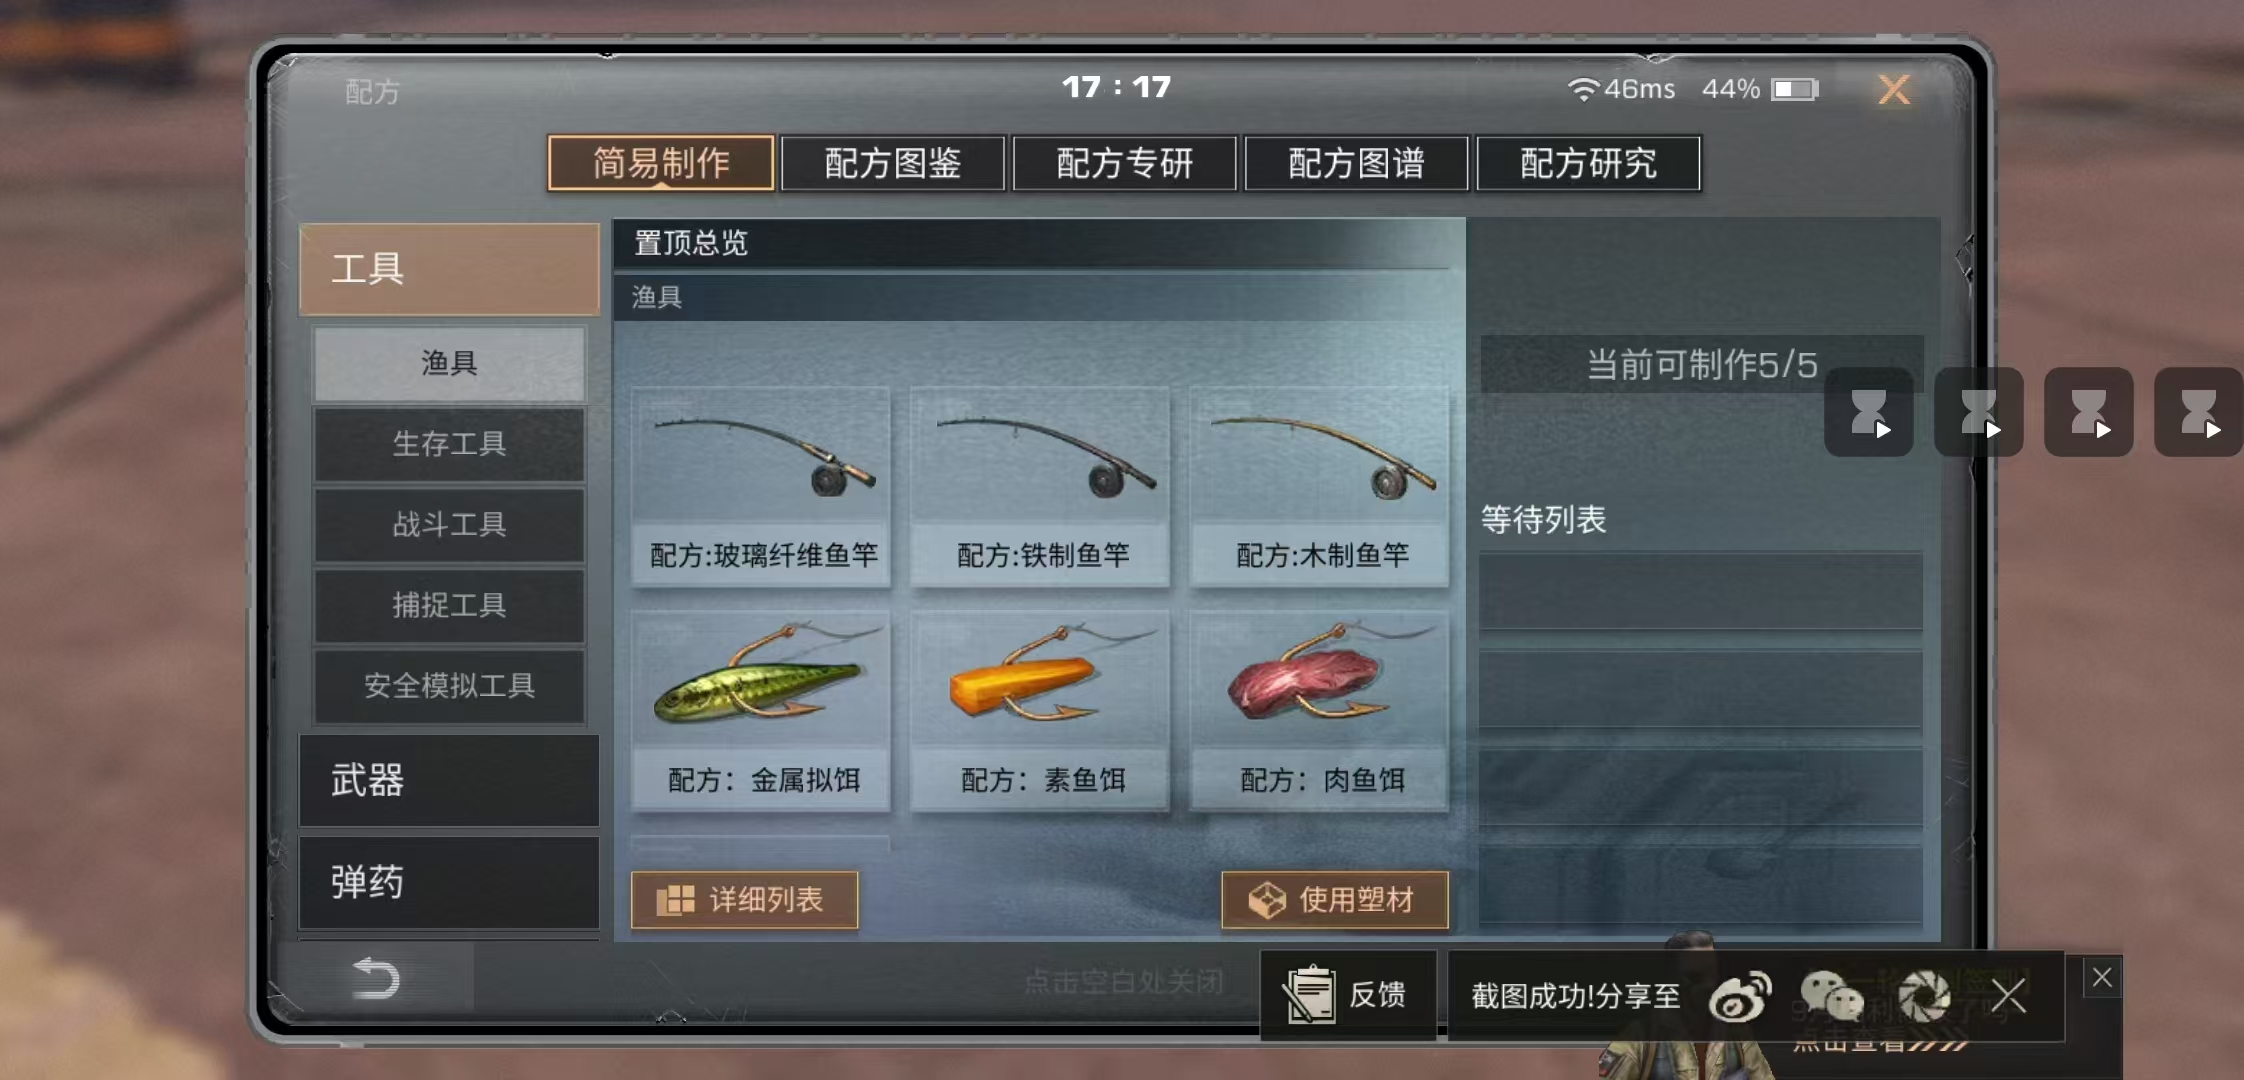Switch to 配方图鉴 tab
Viewport: 2244px width, 1080px height.
pyautogui.click(x=893, y=163)
